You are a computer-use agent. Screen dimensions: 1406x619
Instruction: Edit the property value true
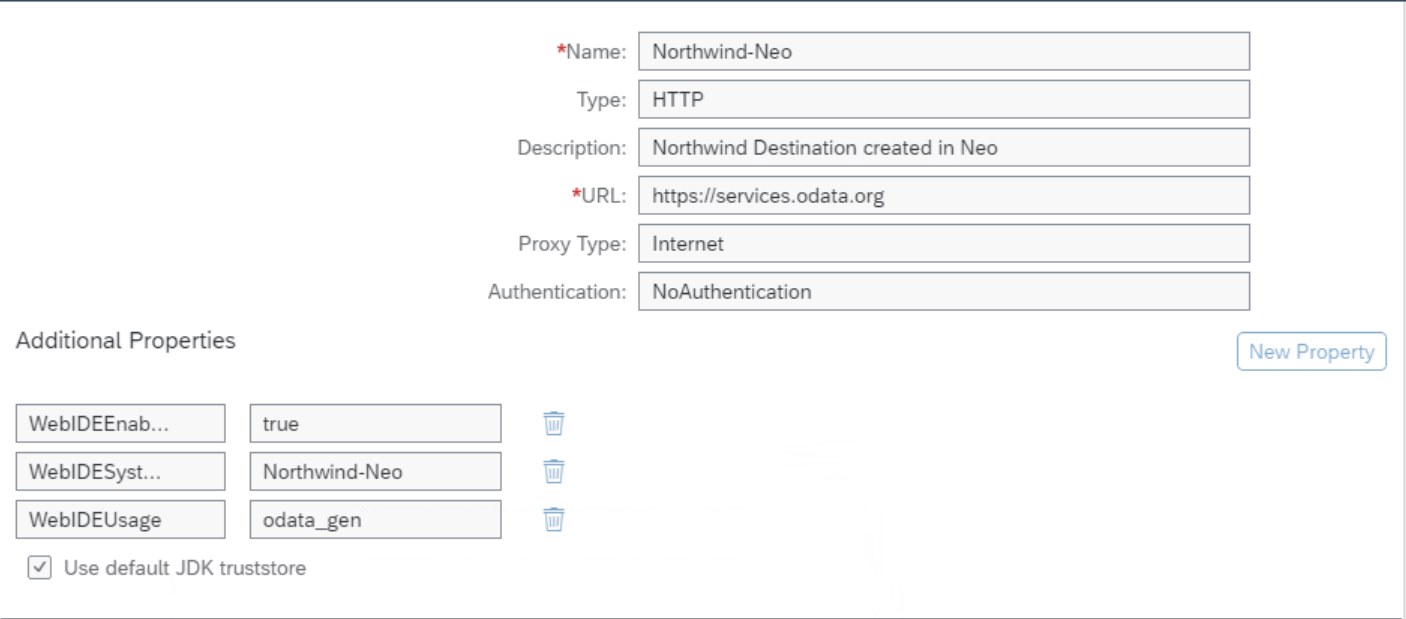[375, 423]
